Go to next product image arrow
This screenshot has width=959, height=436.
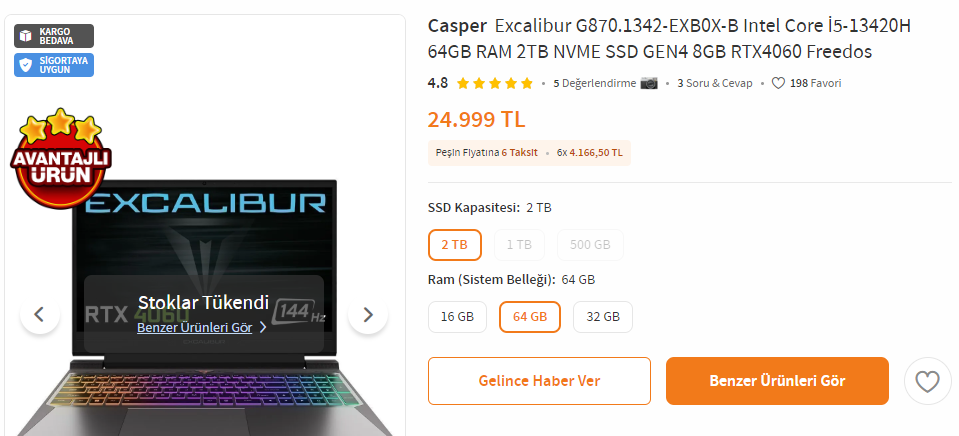coord(368,314)
